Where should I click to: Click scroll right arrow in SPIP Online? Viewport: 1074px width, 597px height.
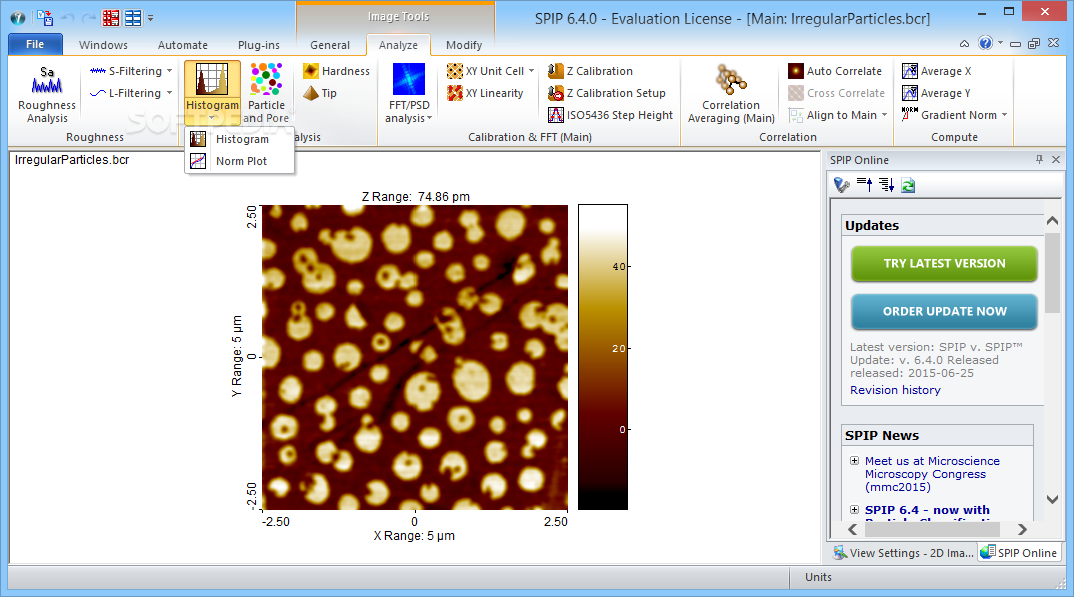[x=1022, y=529]
